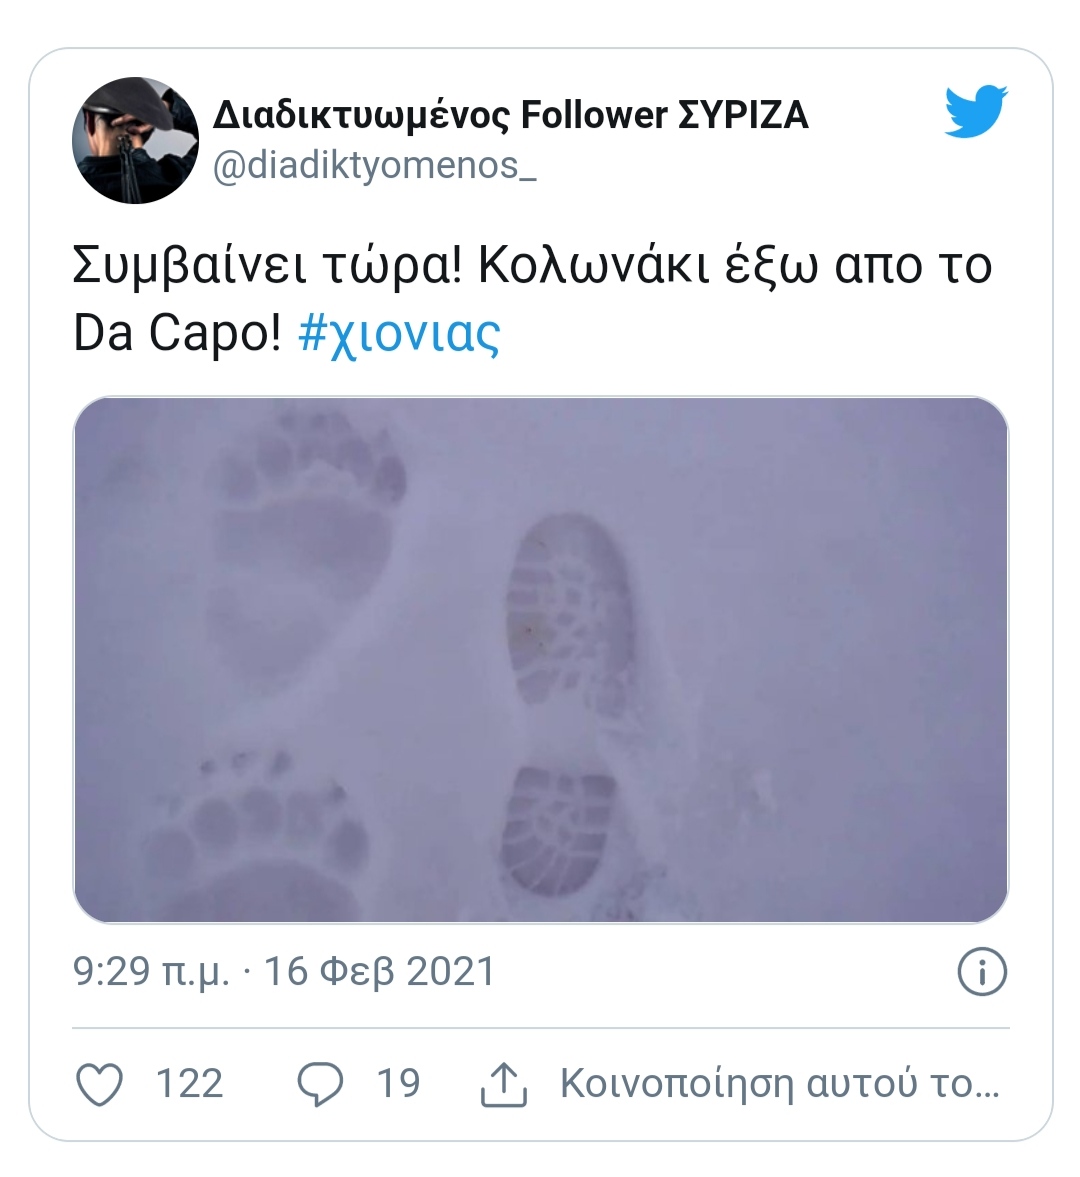Open the snow footprints photo

pyautogui.click(x=540, y=659)
